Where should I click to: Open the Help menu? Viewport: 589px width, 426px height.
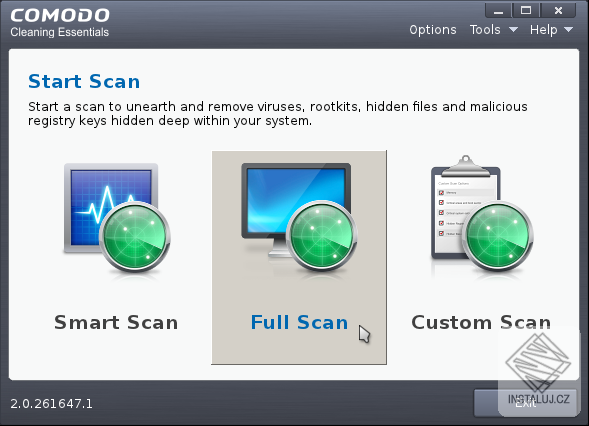coord(543,30)
